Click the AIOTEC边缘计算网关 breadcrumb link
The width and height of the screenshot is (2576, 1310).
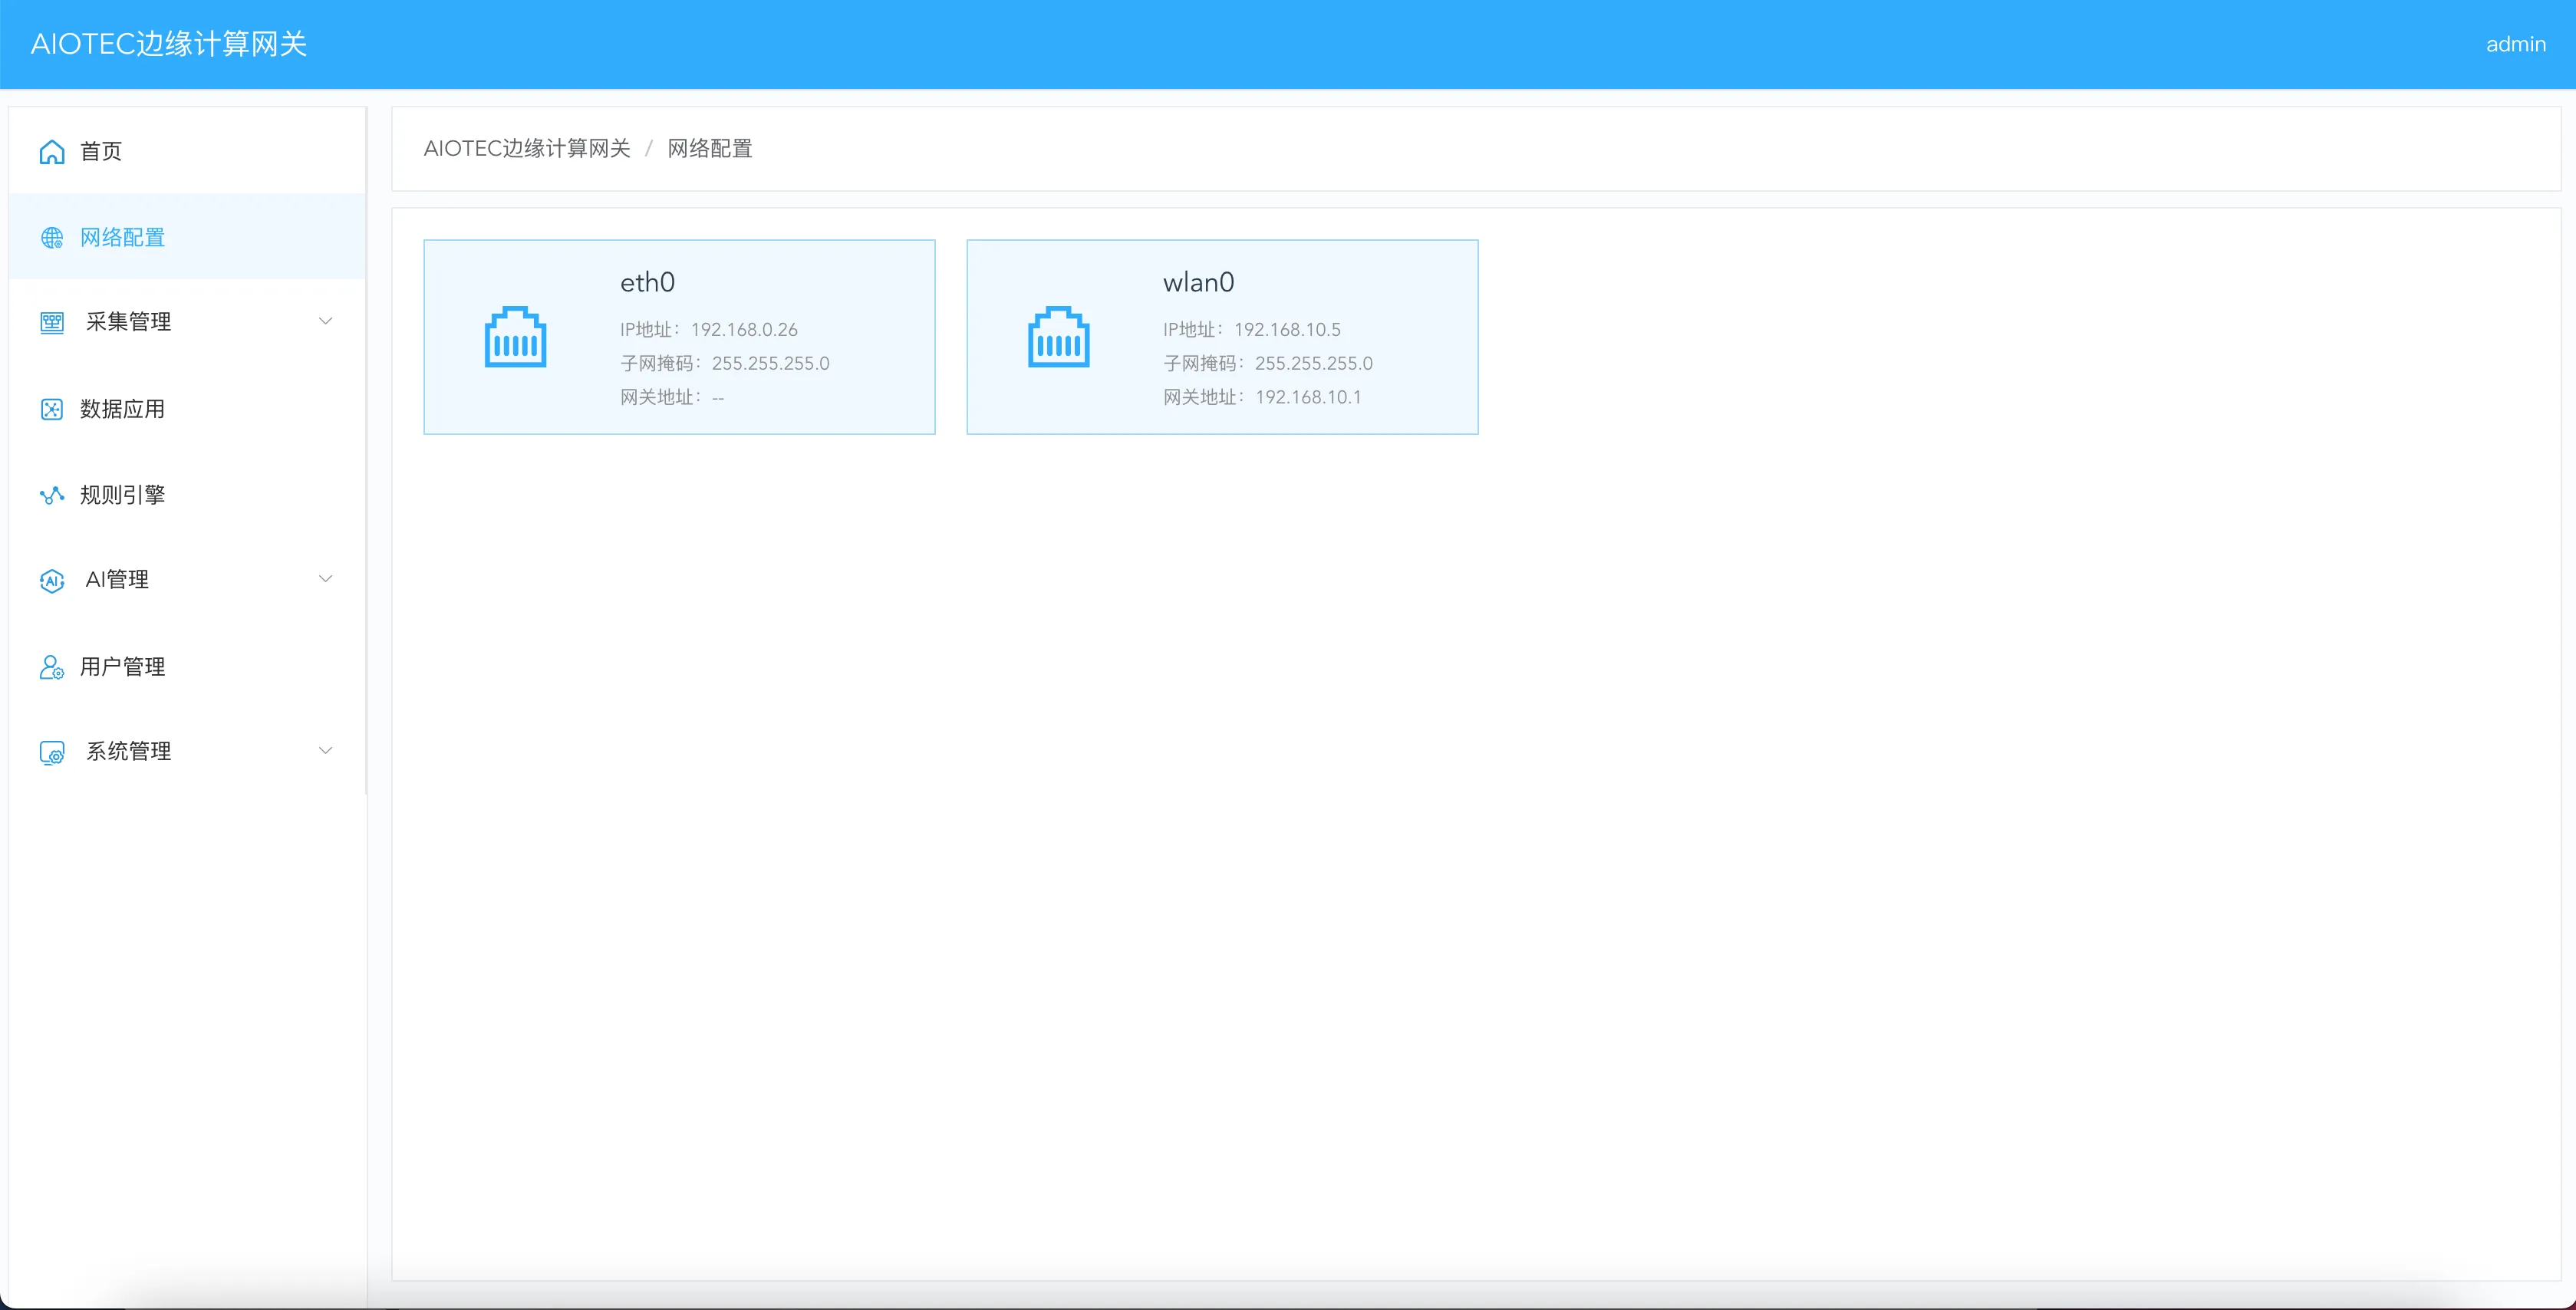pyautogui.click(x=527, y=149)
